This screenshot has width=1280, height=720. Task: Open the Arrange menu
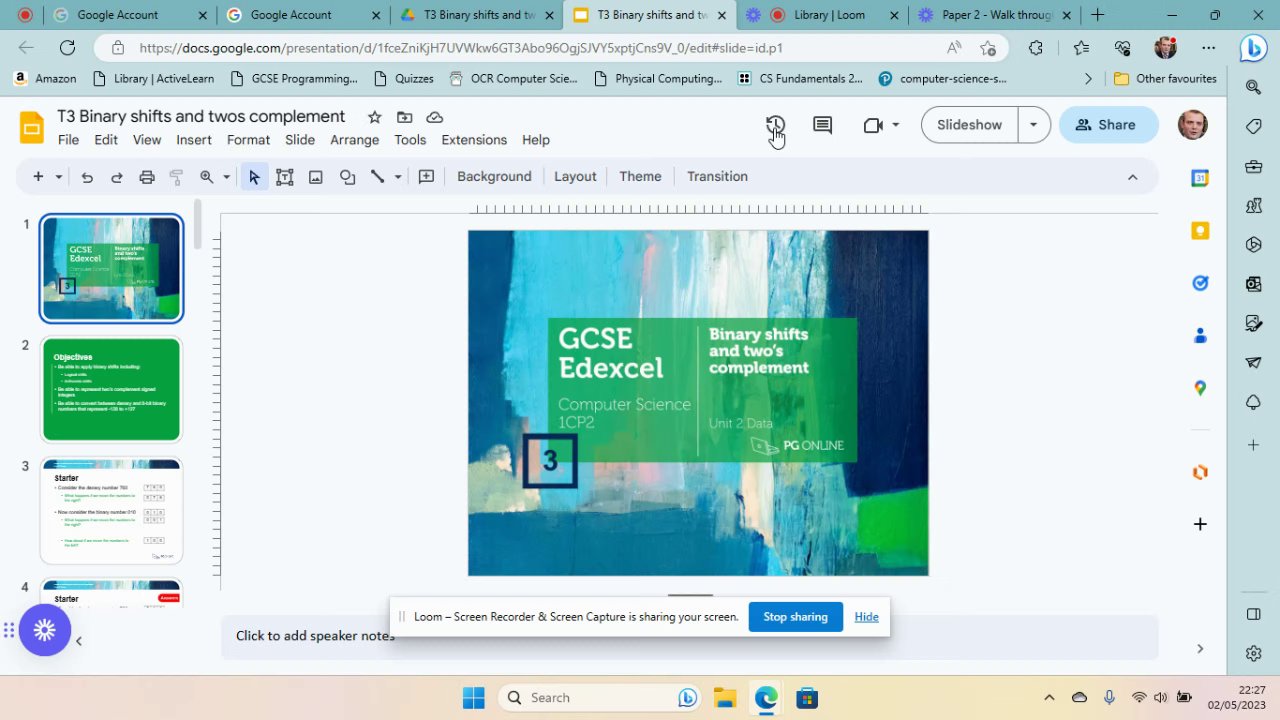coord(354,140)
